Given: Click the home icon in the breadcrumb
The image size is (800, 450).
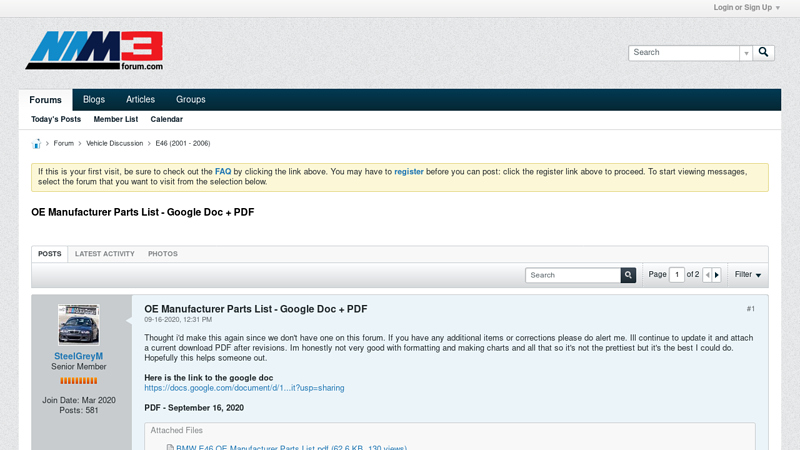Looking at the screenshot, I should 36,144.
